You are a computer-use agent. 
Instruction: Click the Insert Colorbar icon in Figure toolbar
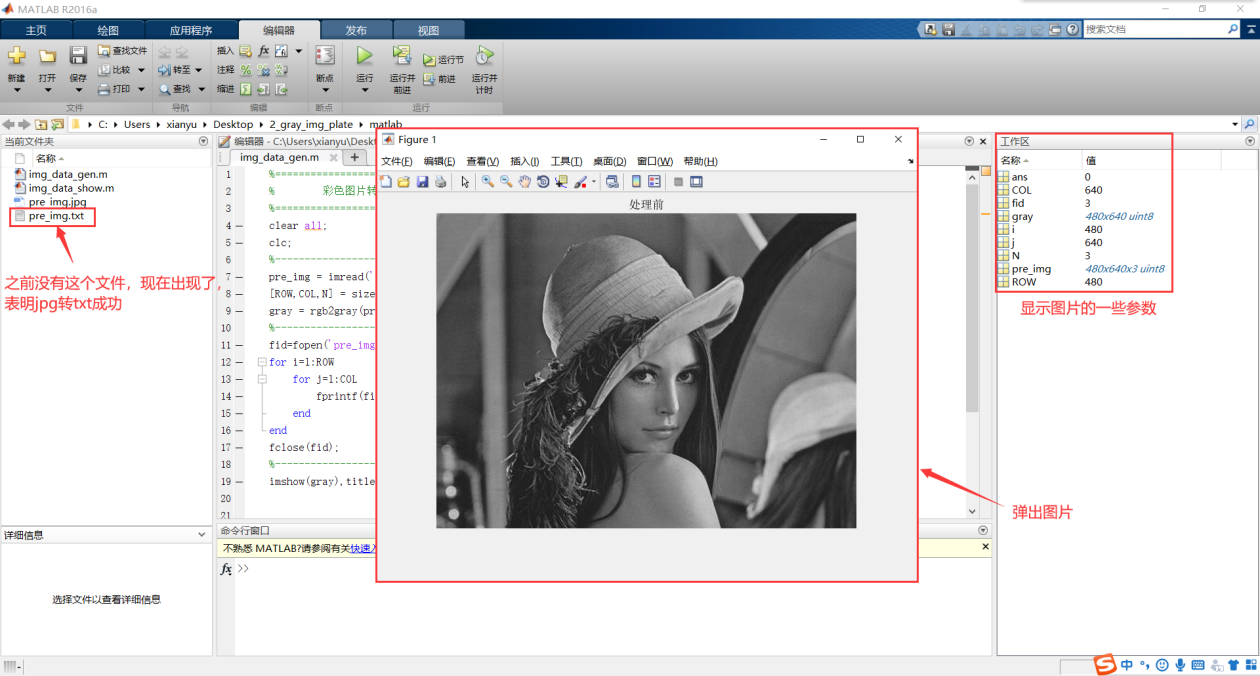click(x=635, y=182)
